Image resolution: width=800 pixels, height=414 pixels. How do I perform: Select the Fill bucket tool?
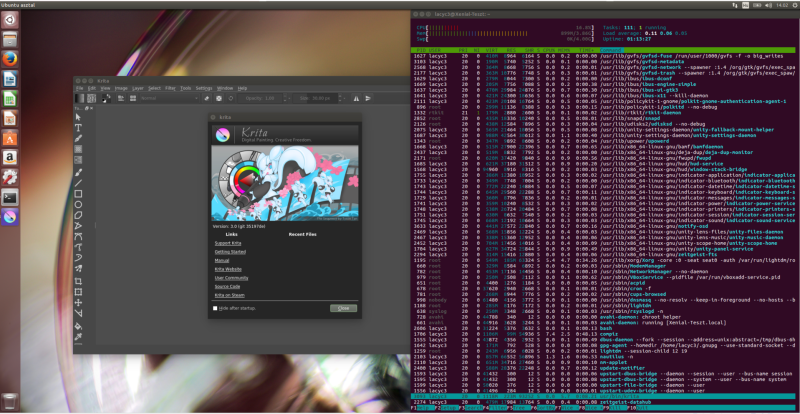[79, 326]
